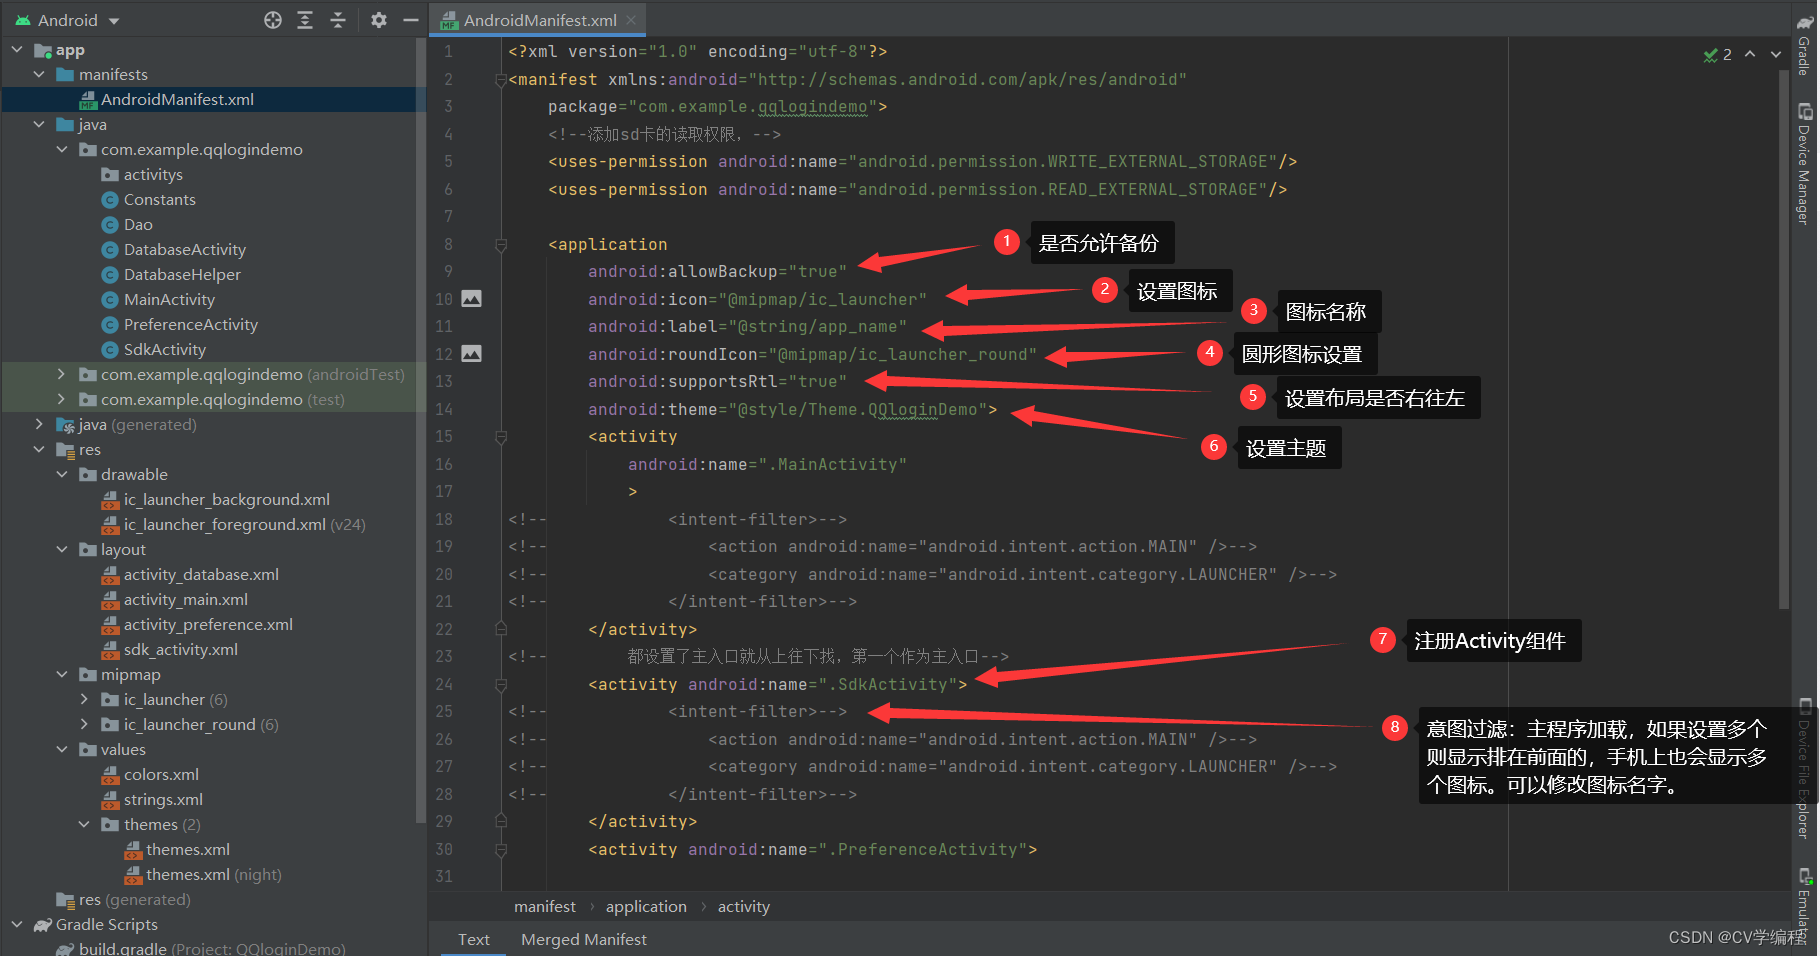The width and height of the screenshot is (1820, 956).
Task: Open the DatabaseHelper class
Action: tap(182, 274)
